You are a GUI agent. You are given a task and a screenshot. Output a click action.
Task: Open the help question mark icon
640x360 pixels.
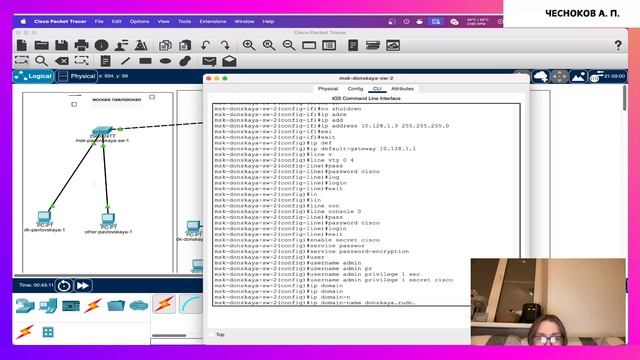(x=618, y=45)
